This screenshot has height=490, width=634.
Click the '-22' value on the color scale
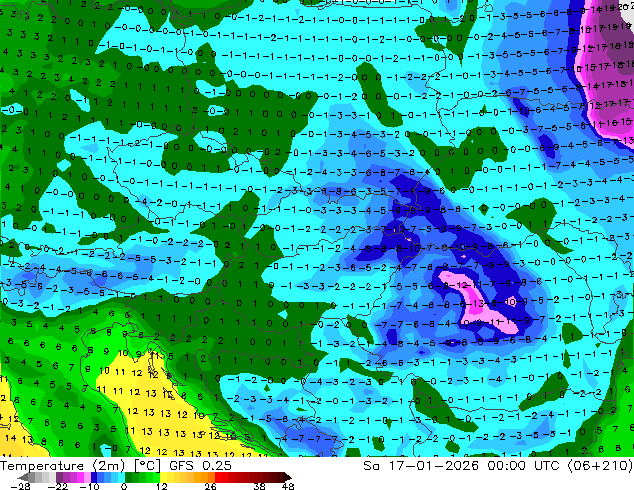[57, 486]
